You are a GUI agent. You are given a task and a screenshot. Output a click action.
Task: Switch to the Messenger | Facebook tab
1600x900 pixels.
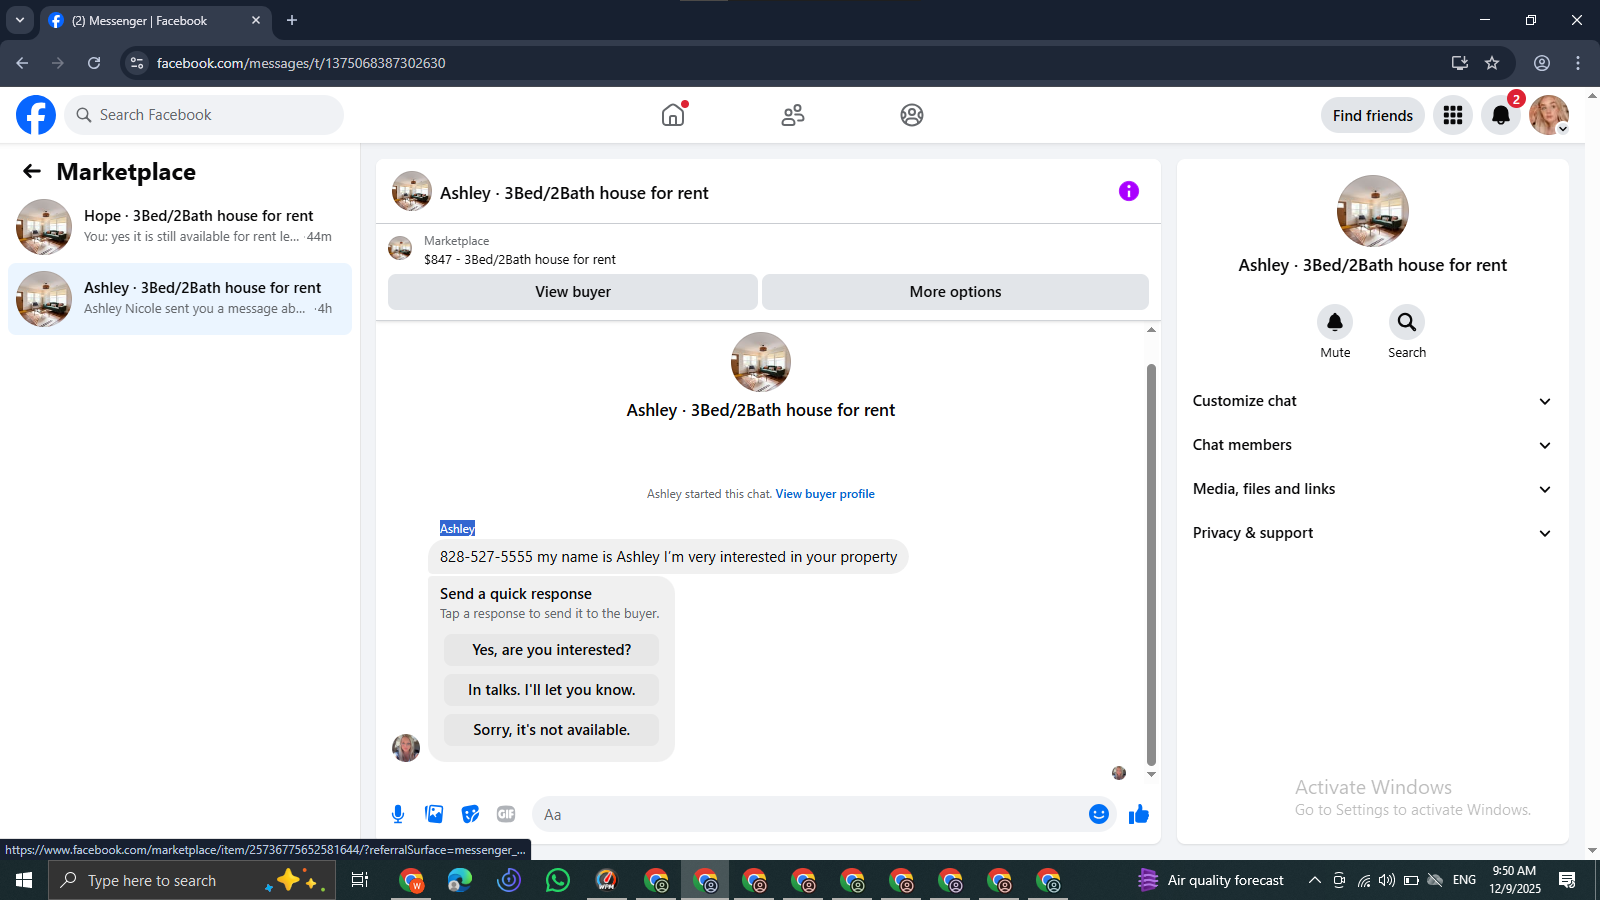coord(156,21)
